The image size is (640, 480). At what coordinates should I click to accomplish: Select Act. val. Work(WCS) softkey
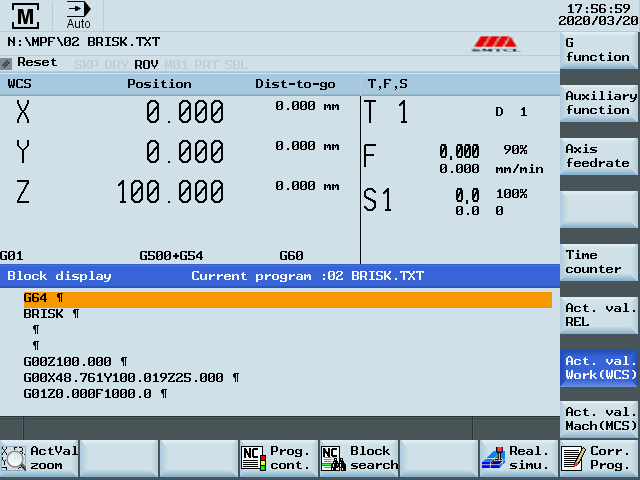coord(598,368)
